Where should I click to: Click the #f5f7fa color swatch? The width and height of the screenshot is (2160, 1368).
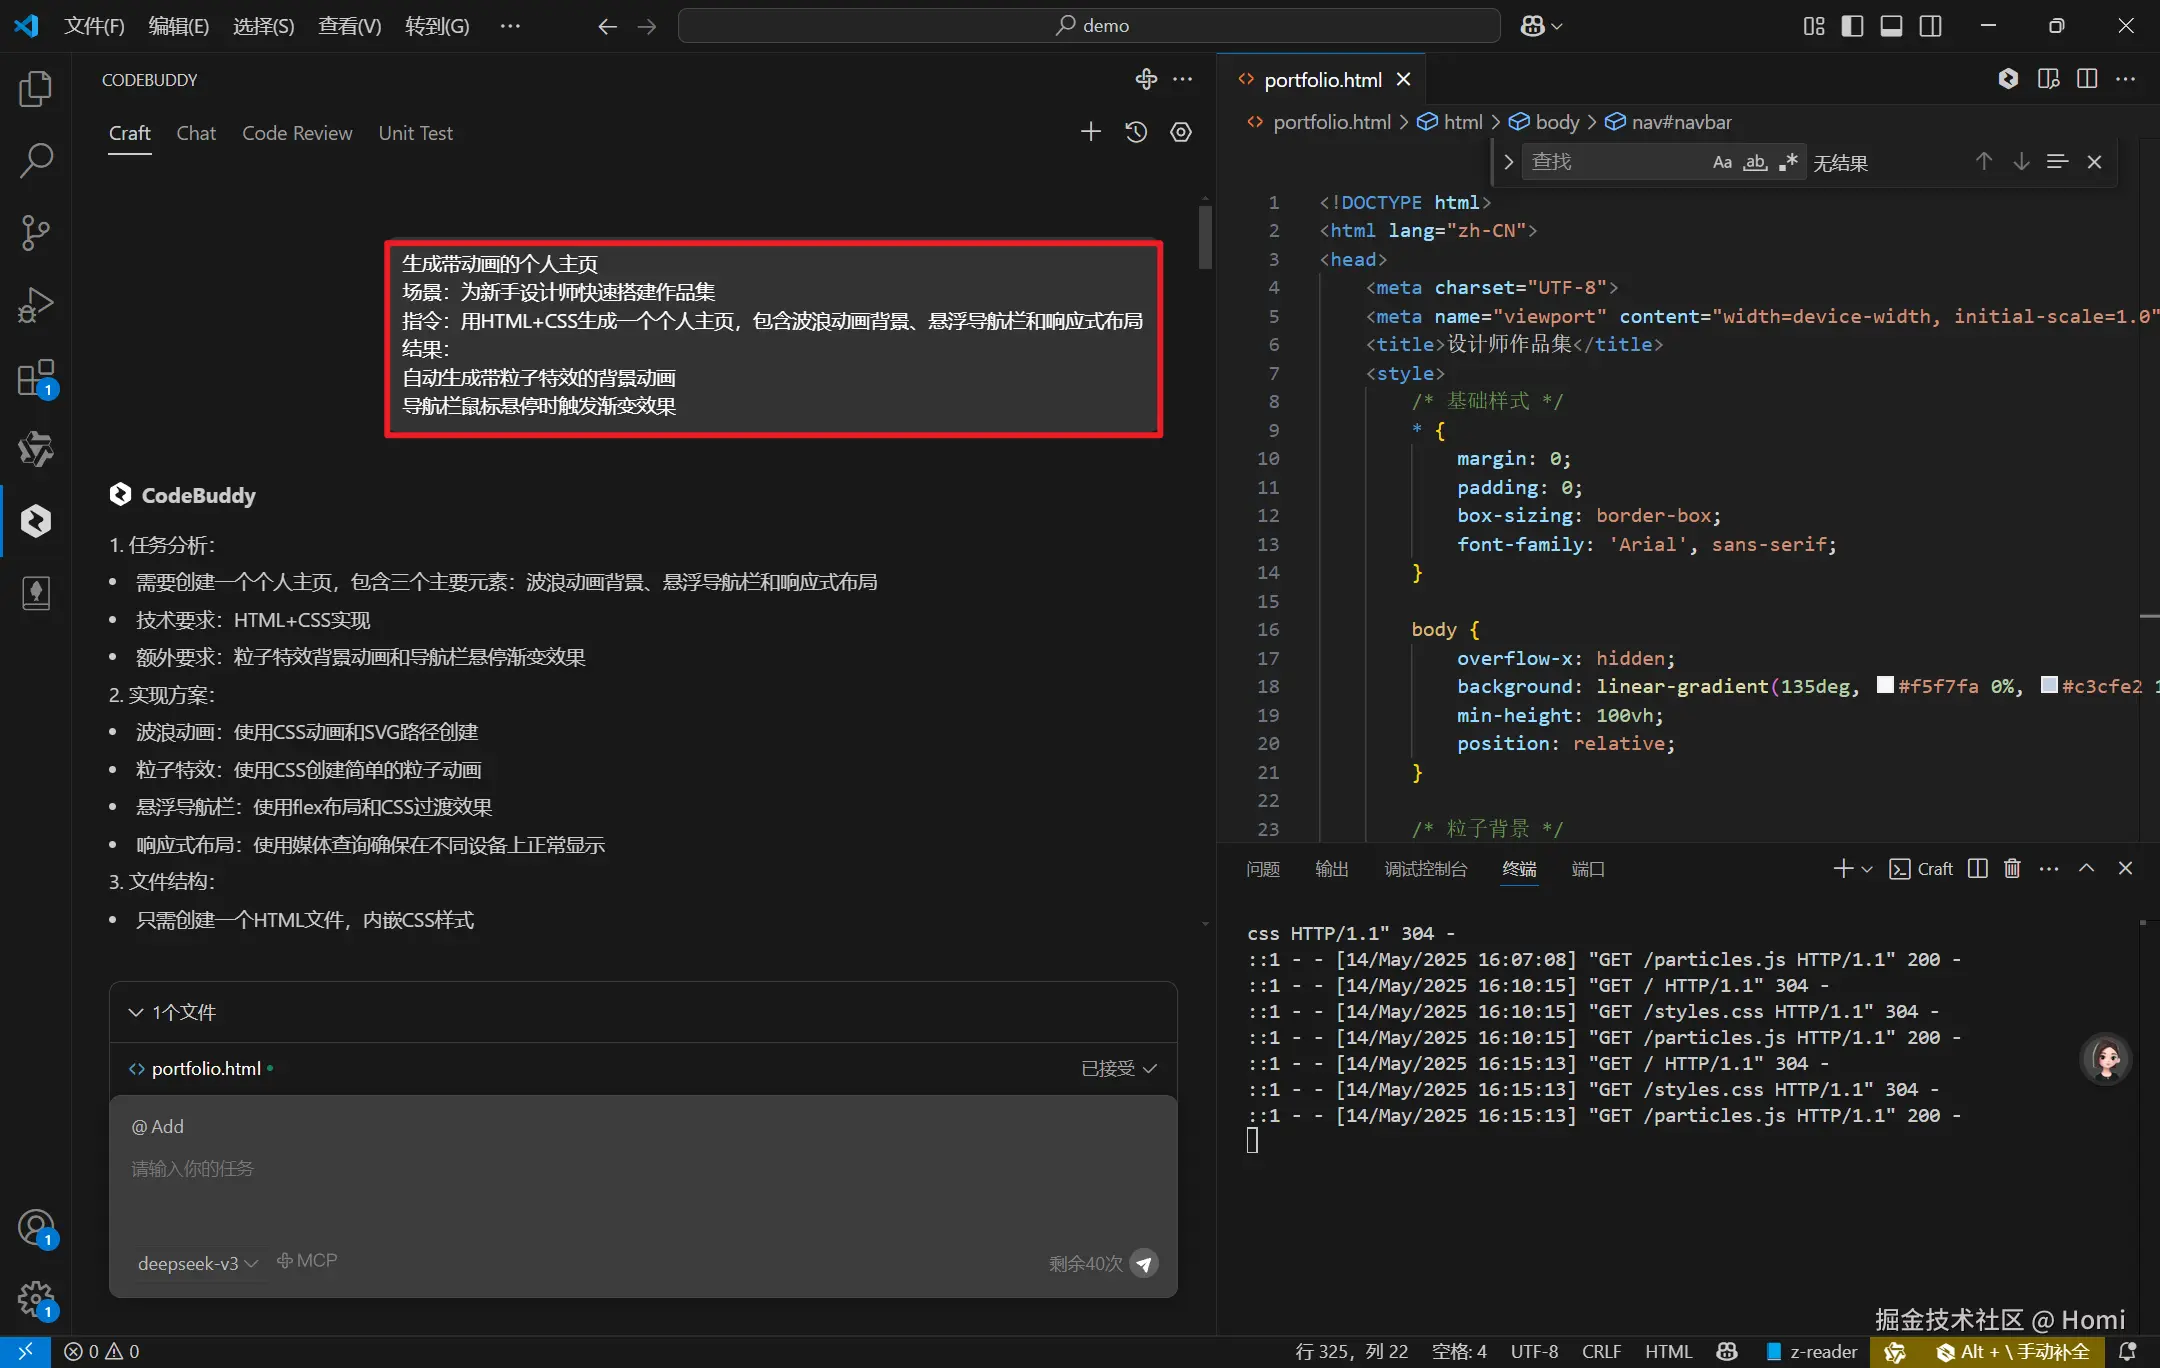1885,685
